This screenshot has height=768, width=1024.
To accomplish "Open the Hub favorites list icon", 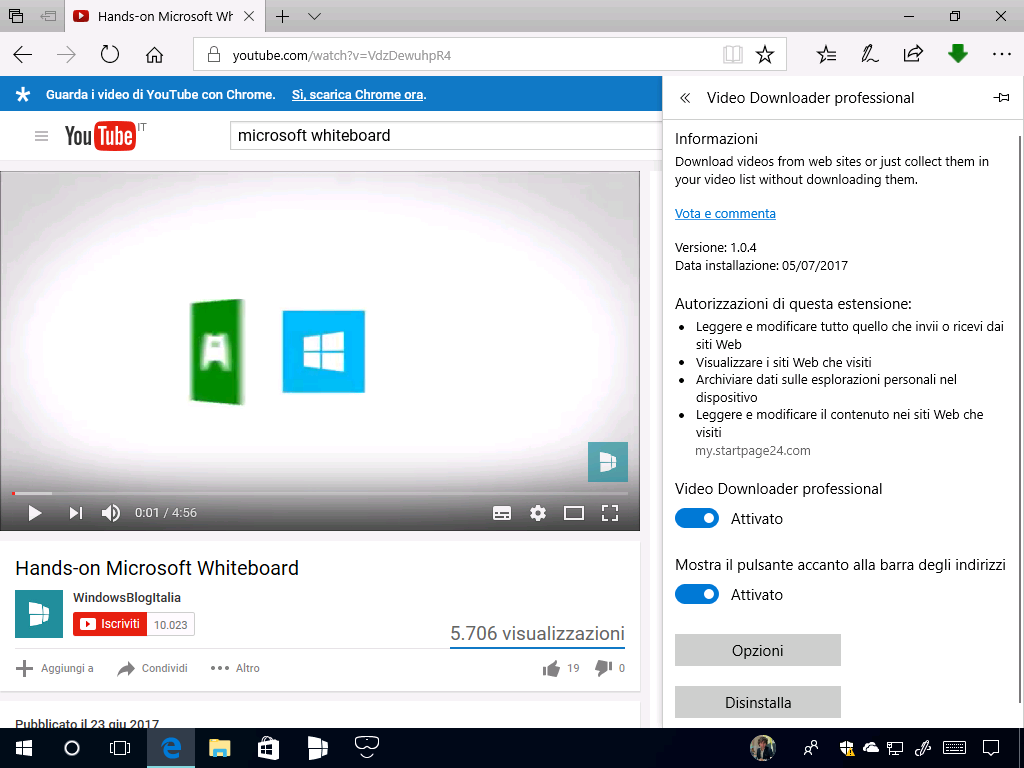I will [x=826, y=54].
